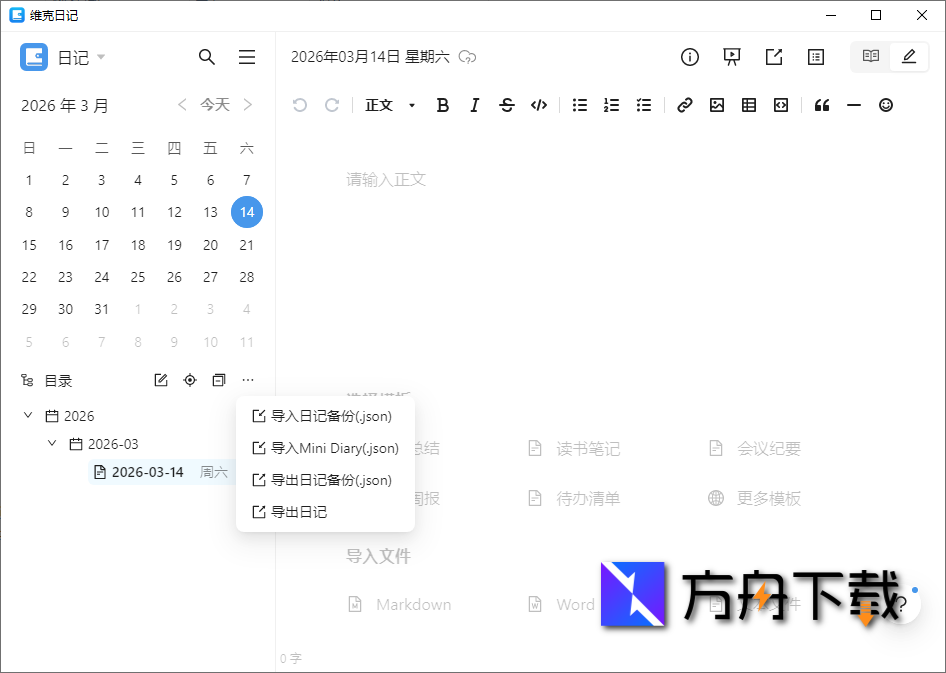Click the 今天 button to jump to today

pos(215,104)
